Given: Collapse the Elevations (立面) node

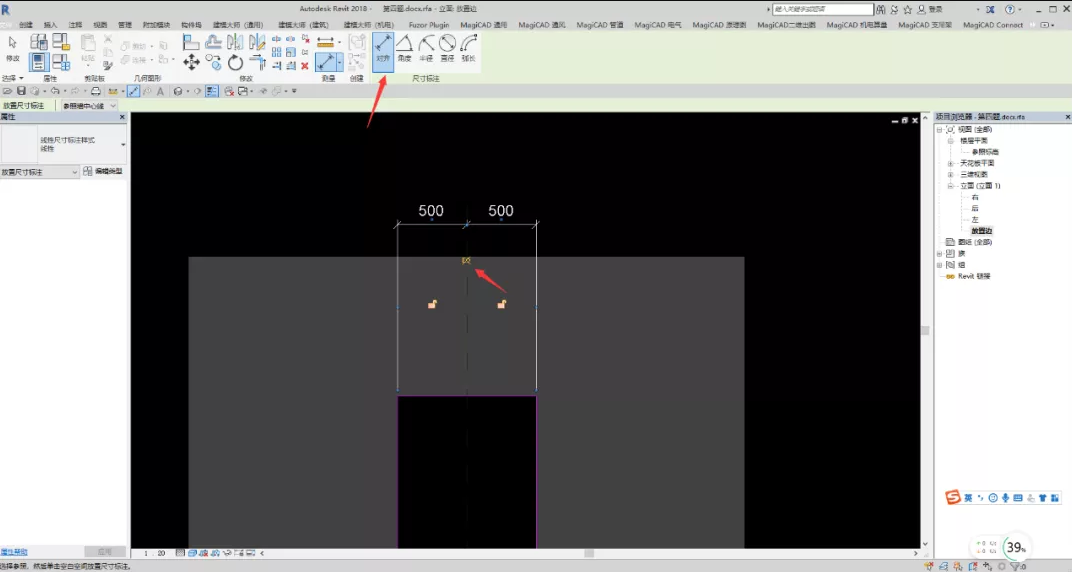Looking at the screenshot, I should (950, 186).
